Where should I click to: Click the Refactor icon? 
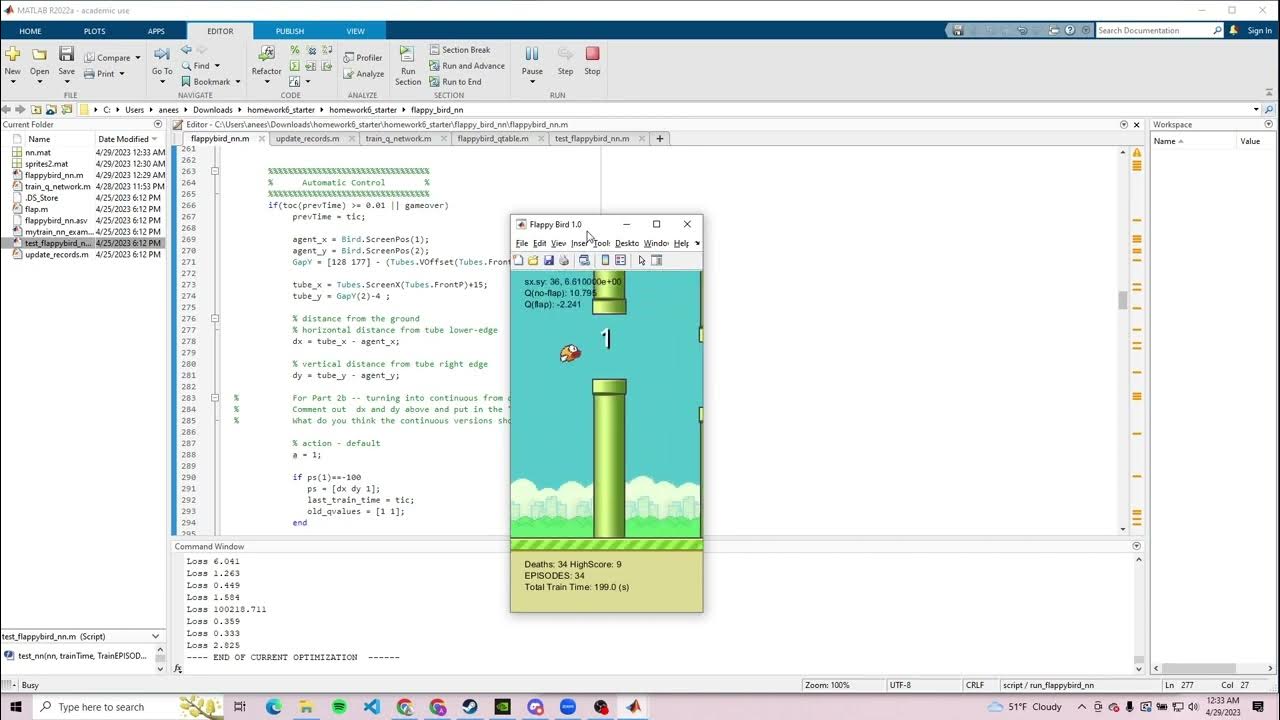point(266,54)
